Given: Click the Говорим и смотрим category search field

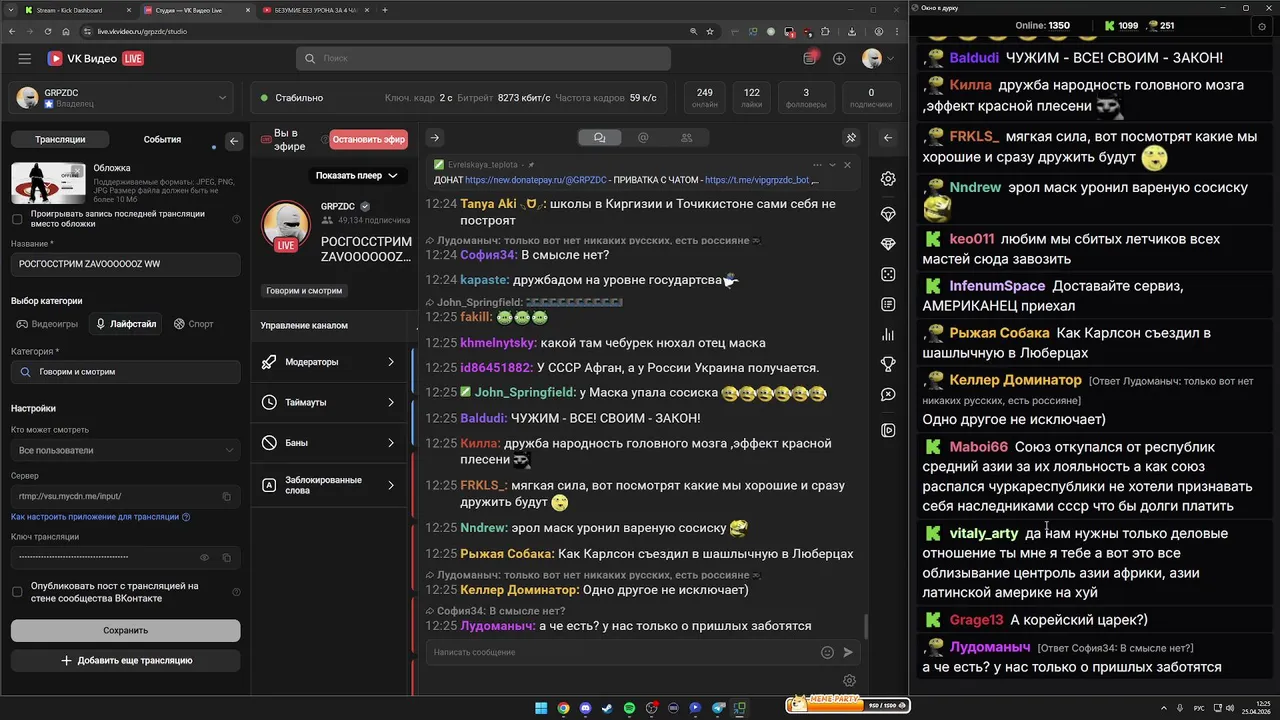Looking at the screenshot, I should click(x=125, y=372).
